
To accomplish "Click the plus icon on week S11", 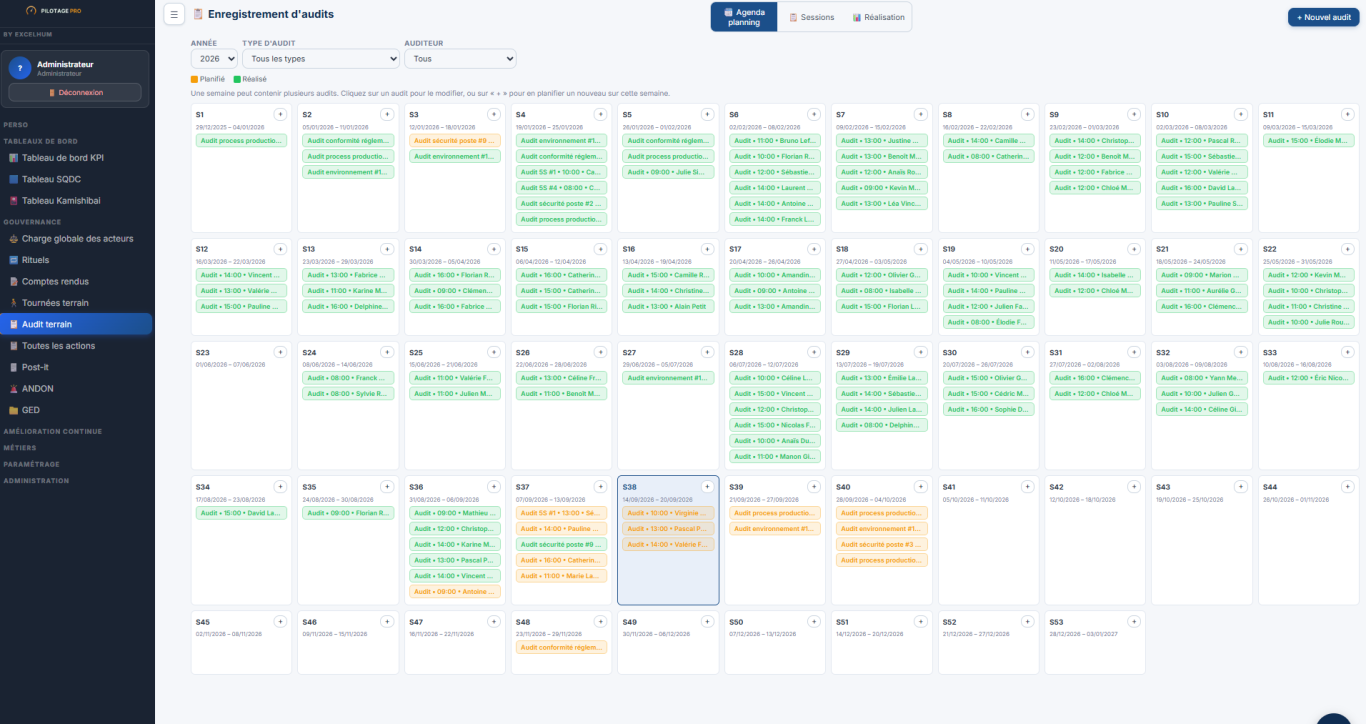I will pos(1348,115).
